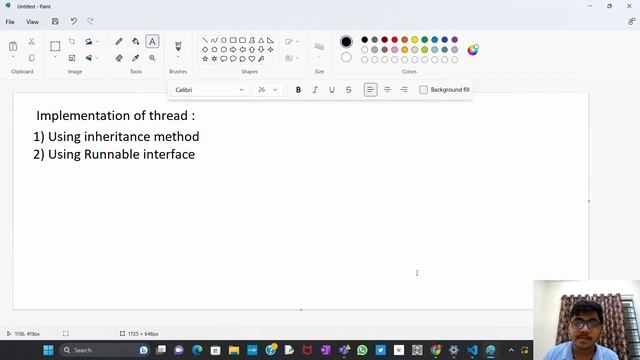Screen dimensions: 640x360
Task: Choose the yellow palette color
Action: coord(415,40)
